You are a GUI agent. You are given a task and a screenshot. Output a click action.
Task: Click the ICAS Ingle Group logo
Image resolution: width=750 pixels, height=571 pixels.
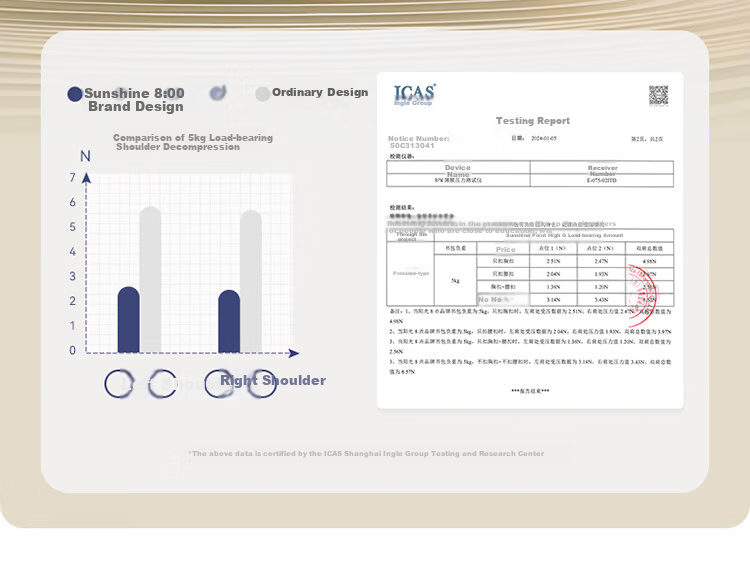(414, 95)
